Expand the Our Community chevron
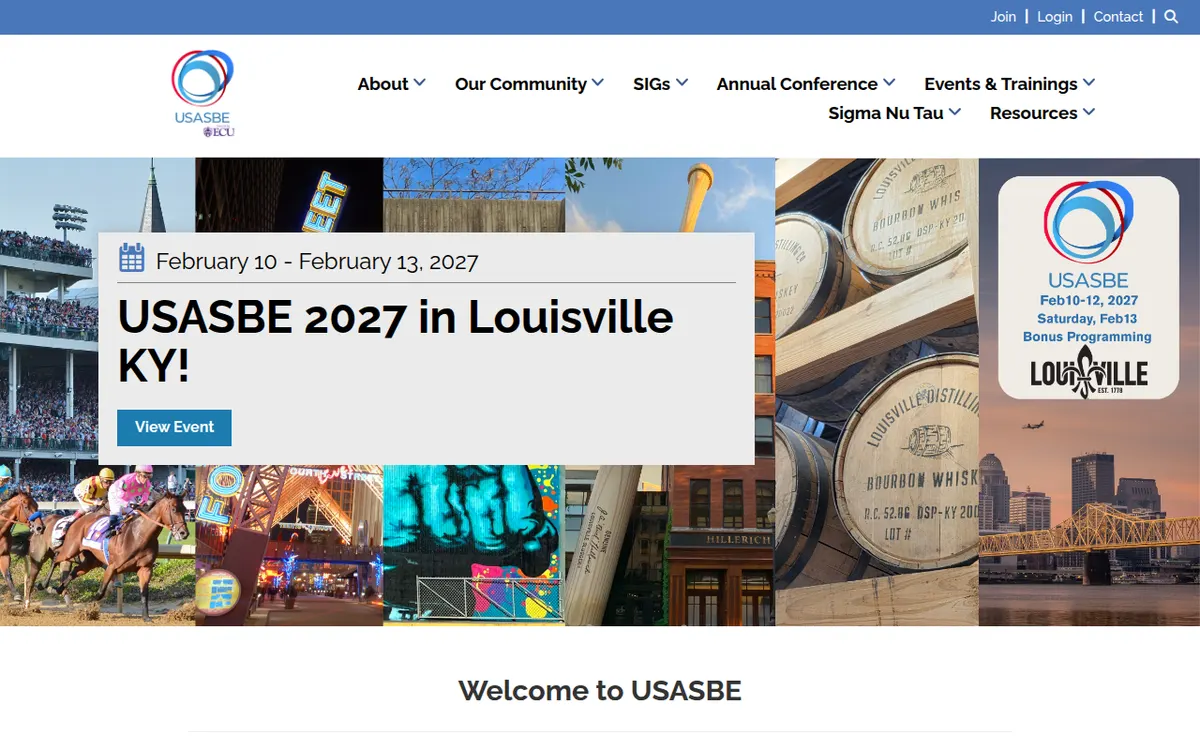The image size is (1200, 750). [x=598, y=83]
